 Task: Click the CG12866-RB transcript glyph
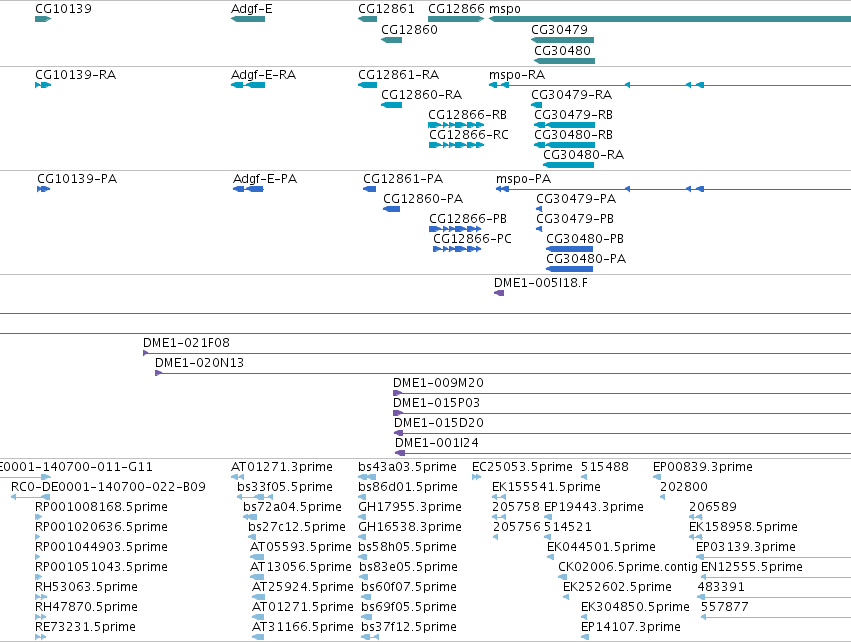[x=456, y=125]
